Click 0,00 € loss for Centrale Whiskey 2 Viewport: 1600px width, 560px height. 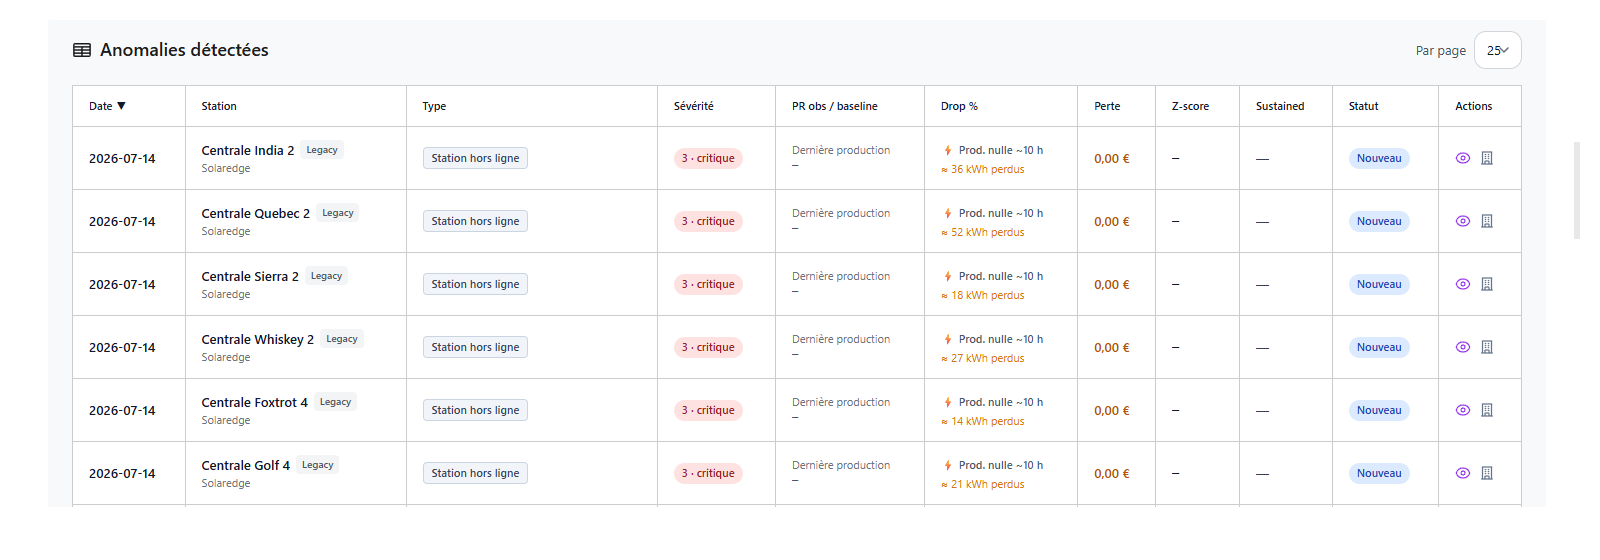coord(1112,347)
